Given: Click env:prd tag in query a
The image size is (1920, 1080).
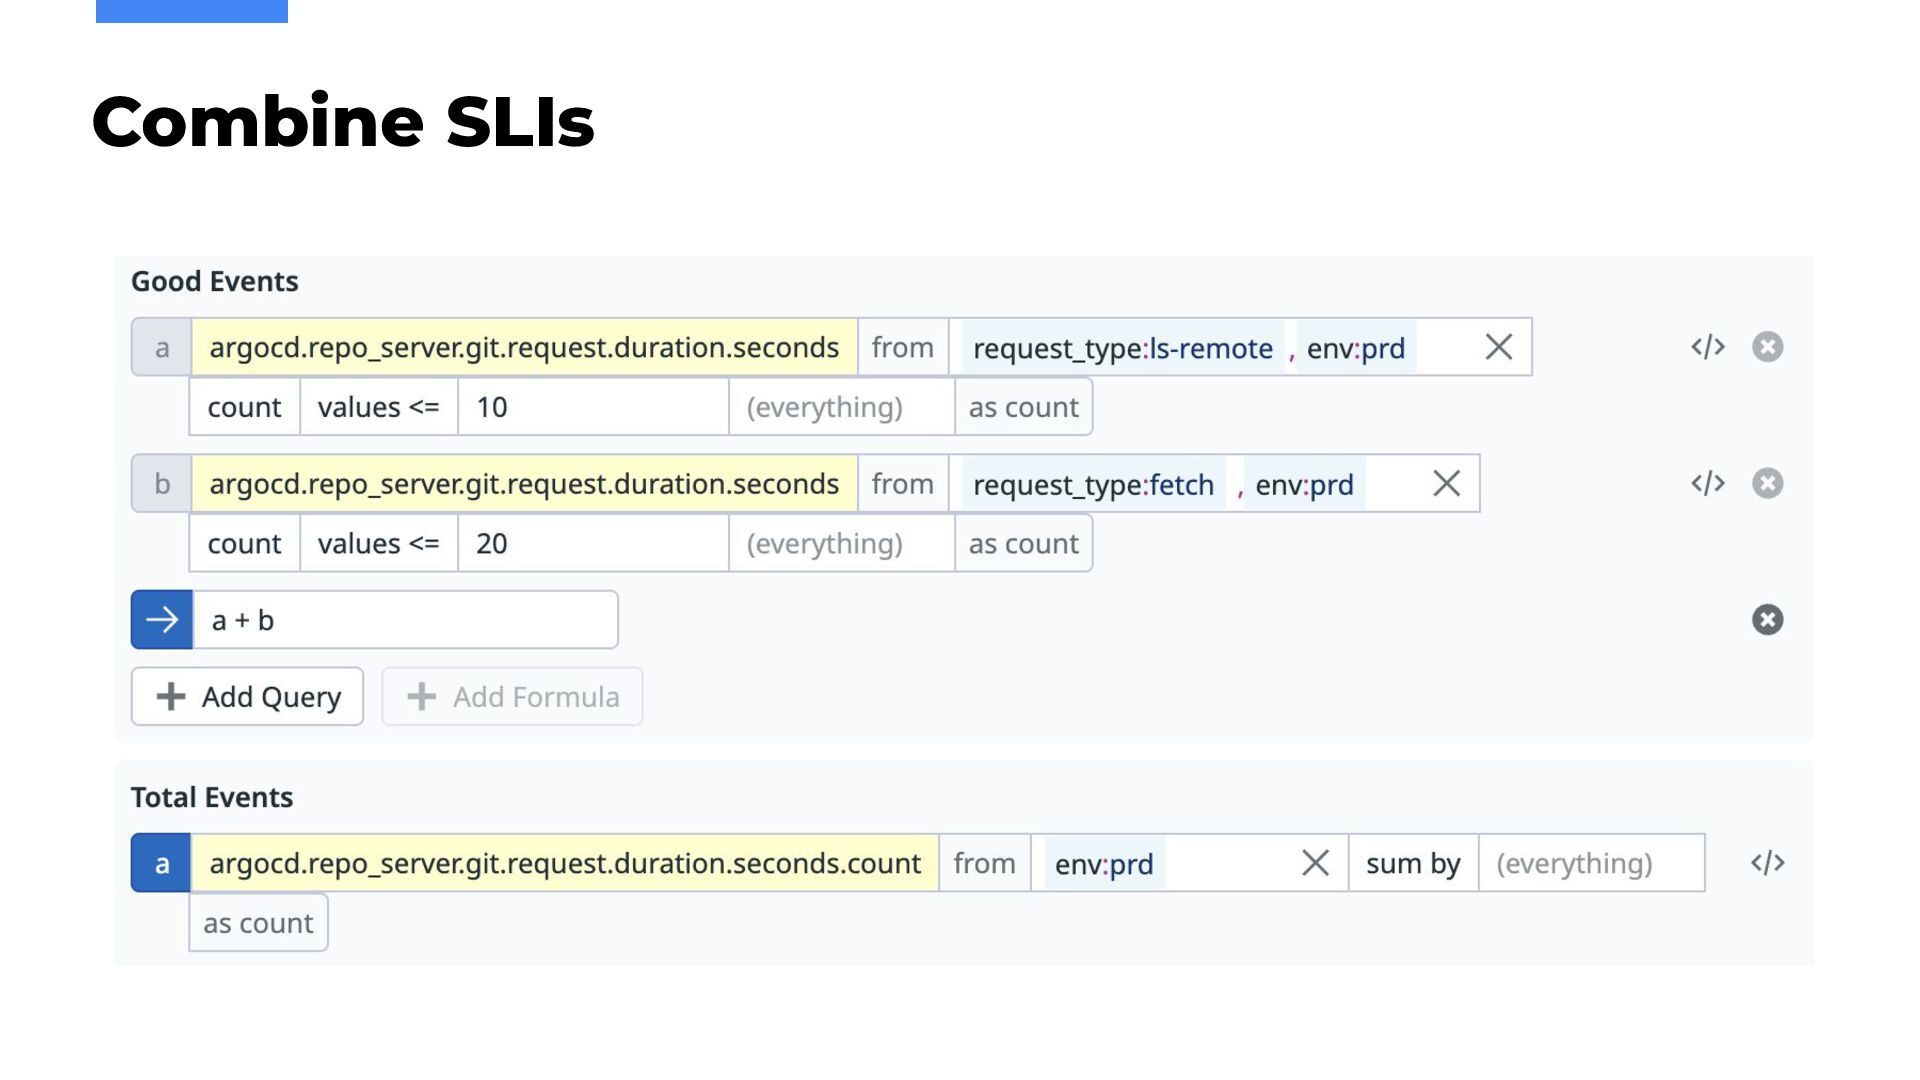Looking at the screenshot, I should click(1356, 348).
